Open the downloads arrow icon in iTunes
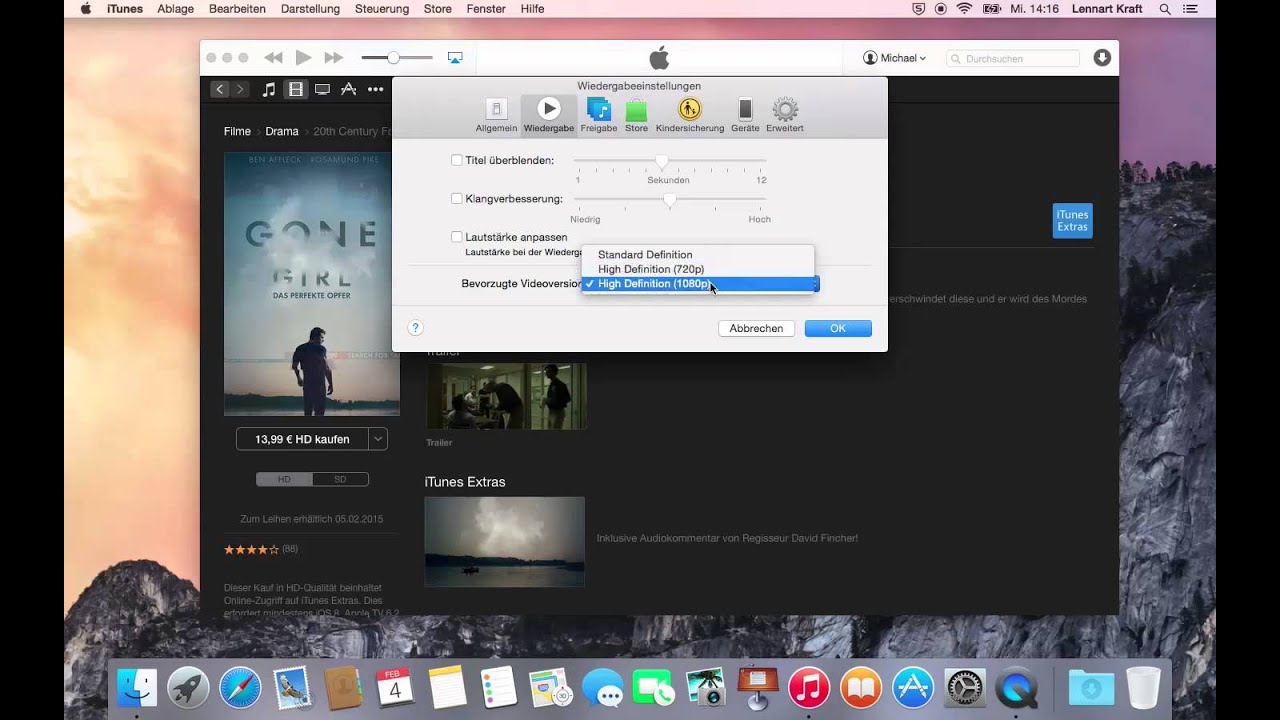The width and height of the screenshot is (1280, 720). click(1102, 58)
